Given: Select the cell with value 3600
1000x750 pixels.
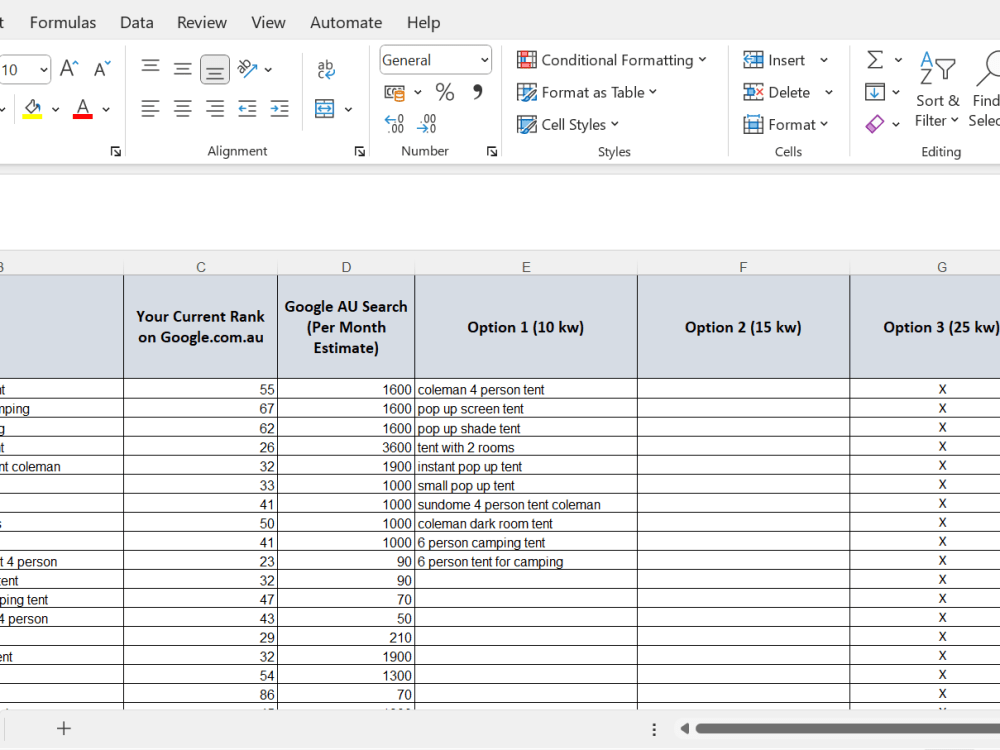Looking at the screenshot, I should pyautogui.click(x=346, y=447).
